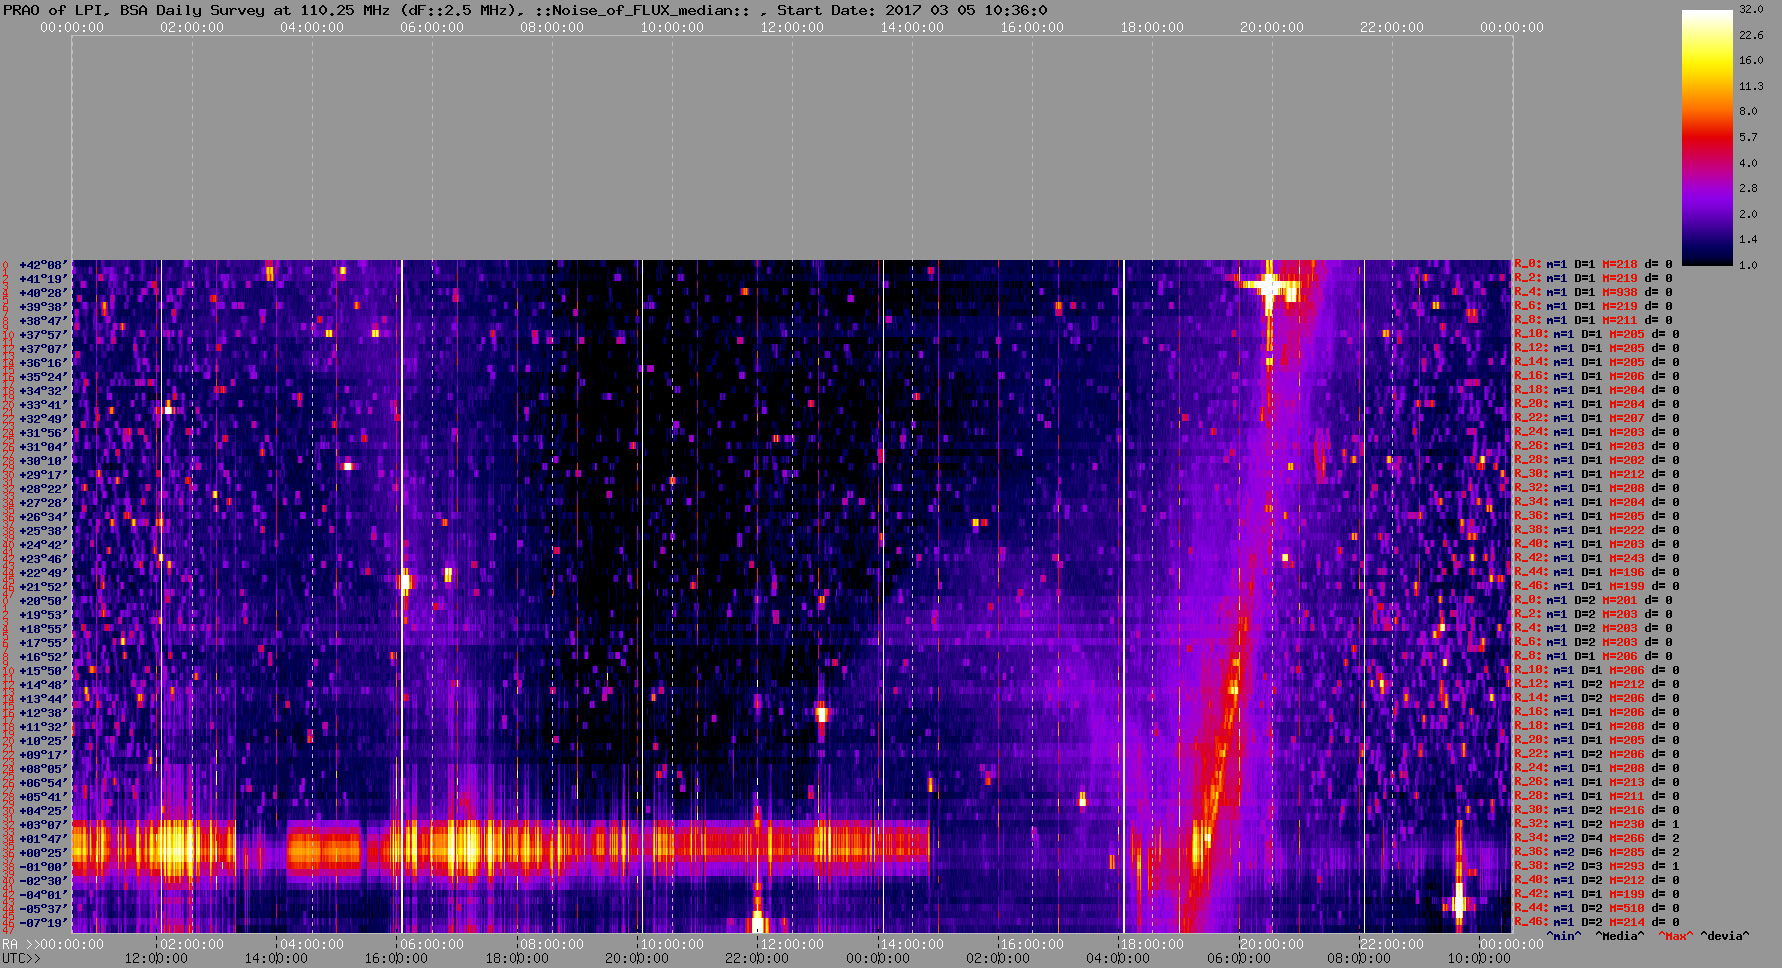The width and height of the screenshot is (1782, 968).
Task: Click the declination label +00°25'
Action: pyautogui.click(x=43, y=853)
